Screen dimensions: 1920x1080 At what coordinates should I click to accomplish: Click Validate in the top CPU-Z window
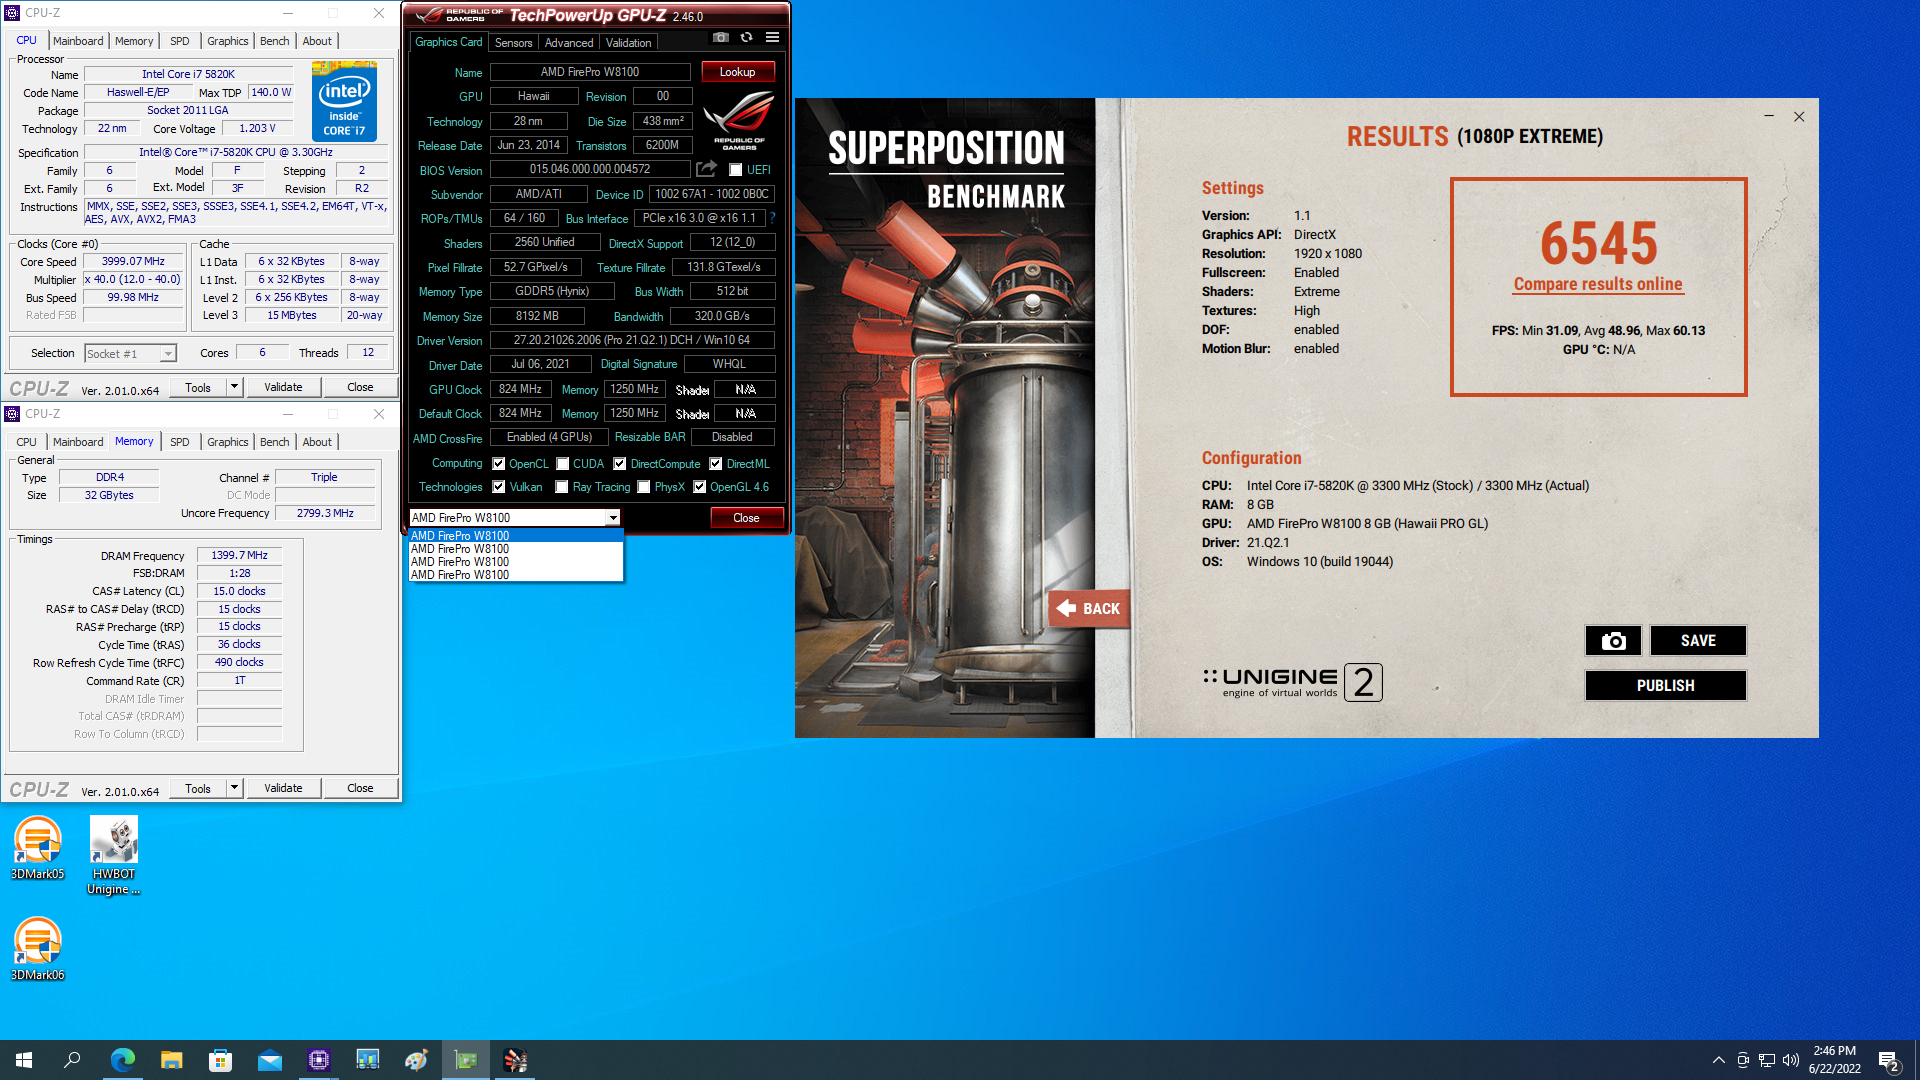pyautogui.click(x=283, y=387)
